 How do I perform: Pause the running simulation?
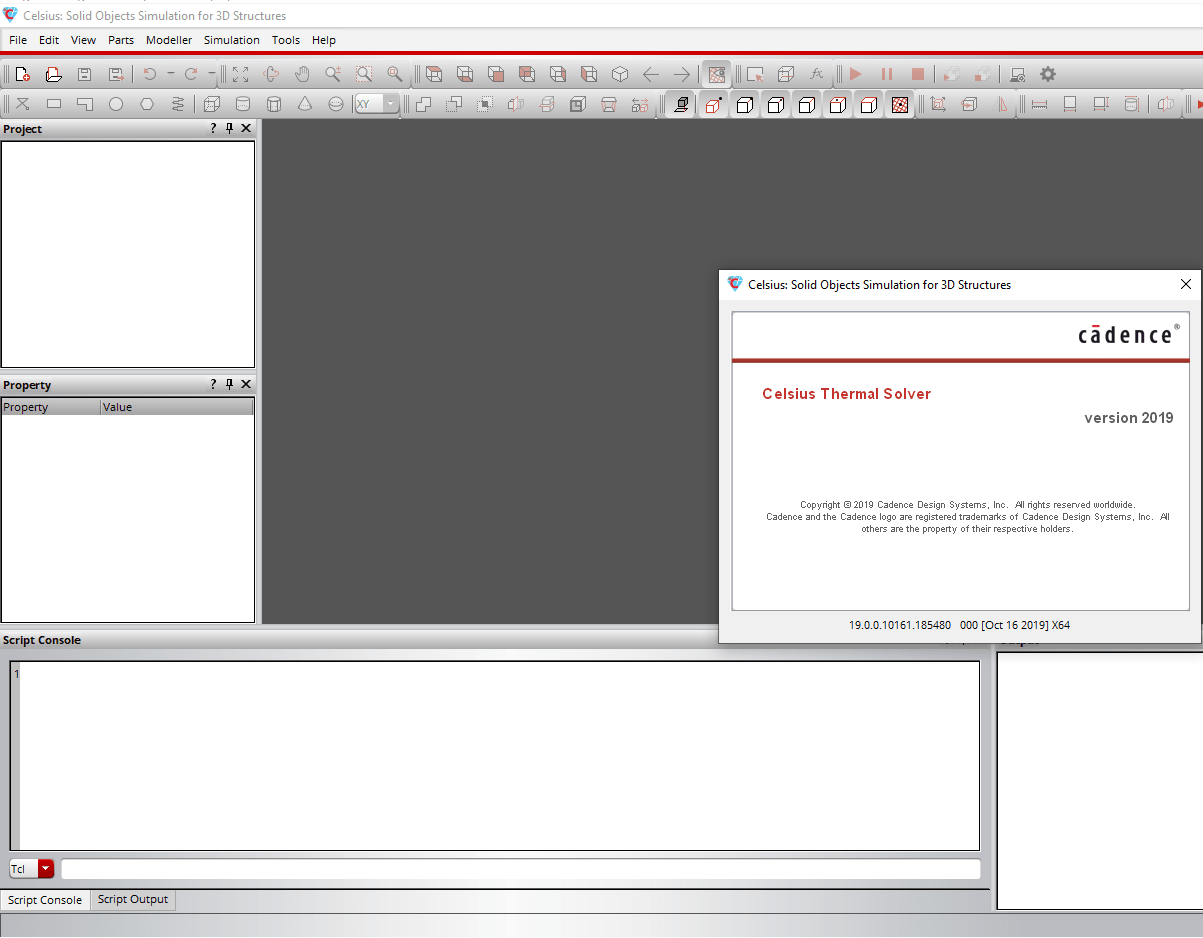tap(887, 74)
